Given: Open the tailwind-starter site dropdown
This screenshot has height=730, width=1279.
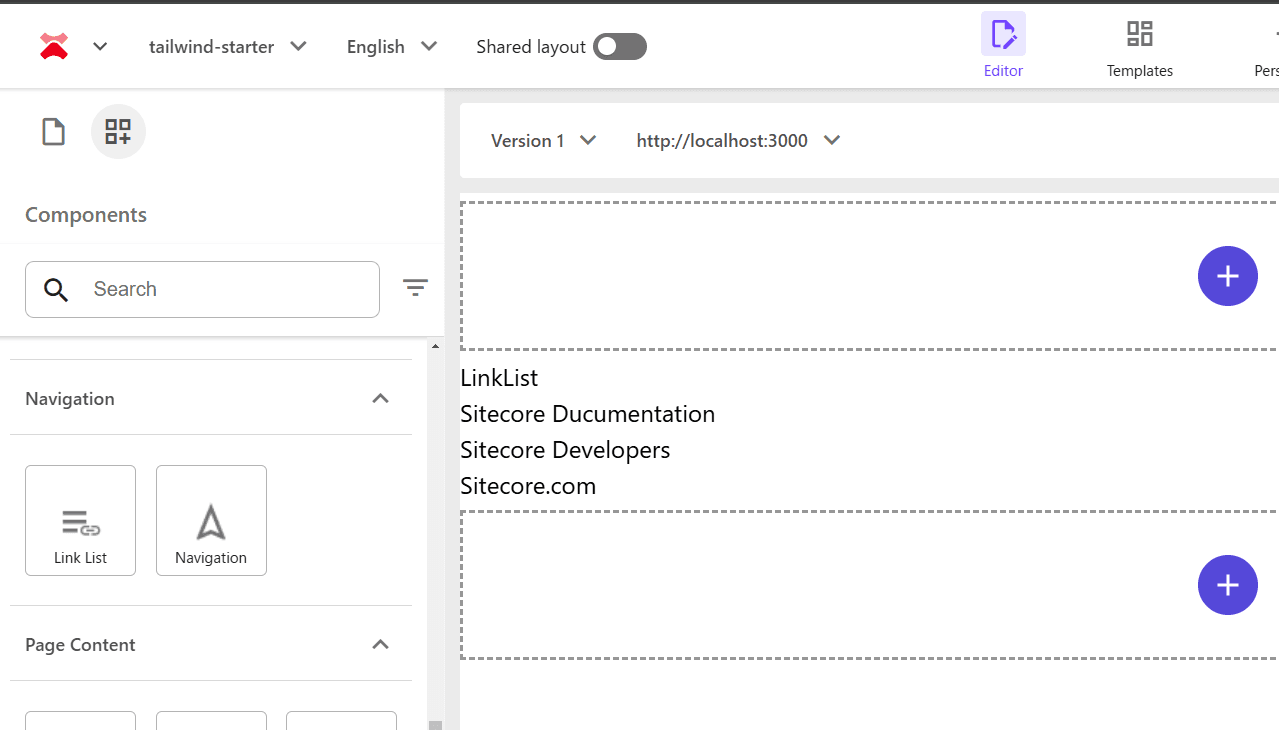Looking at the screenshot, I should pos(227,47).
